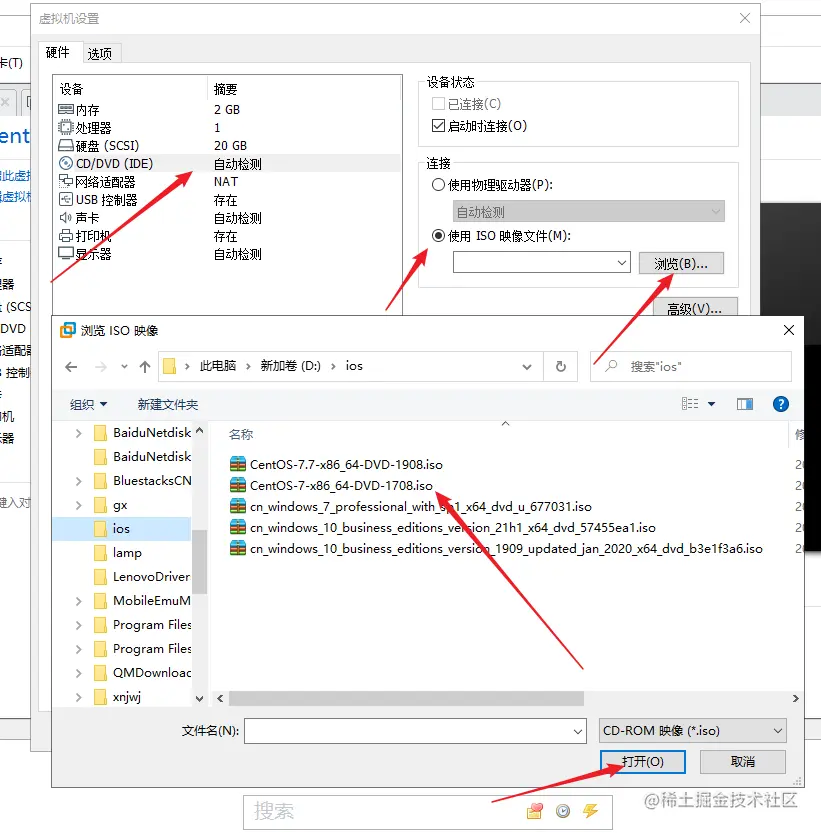Click 新加卷 (D:) in the breadcrumb path
This screenshot has width=821, height=833.
click(291, 366)
